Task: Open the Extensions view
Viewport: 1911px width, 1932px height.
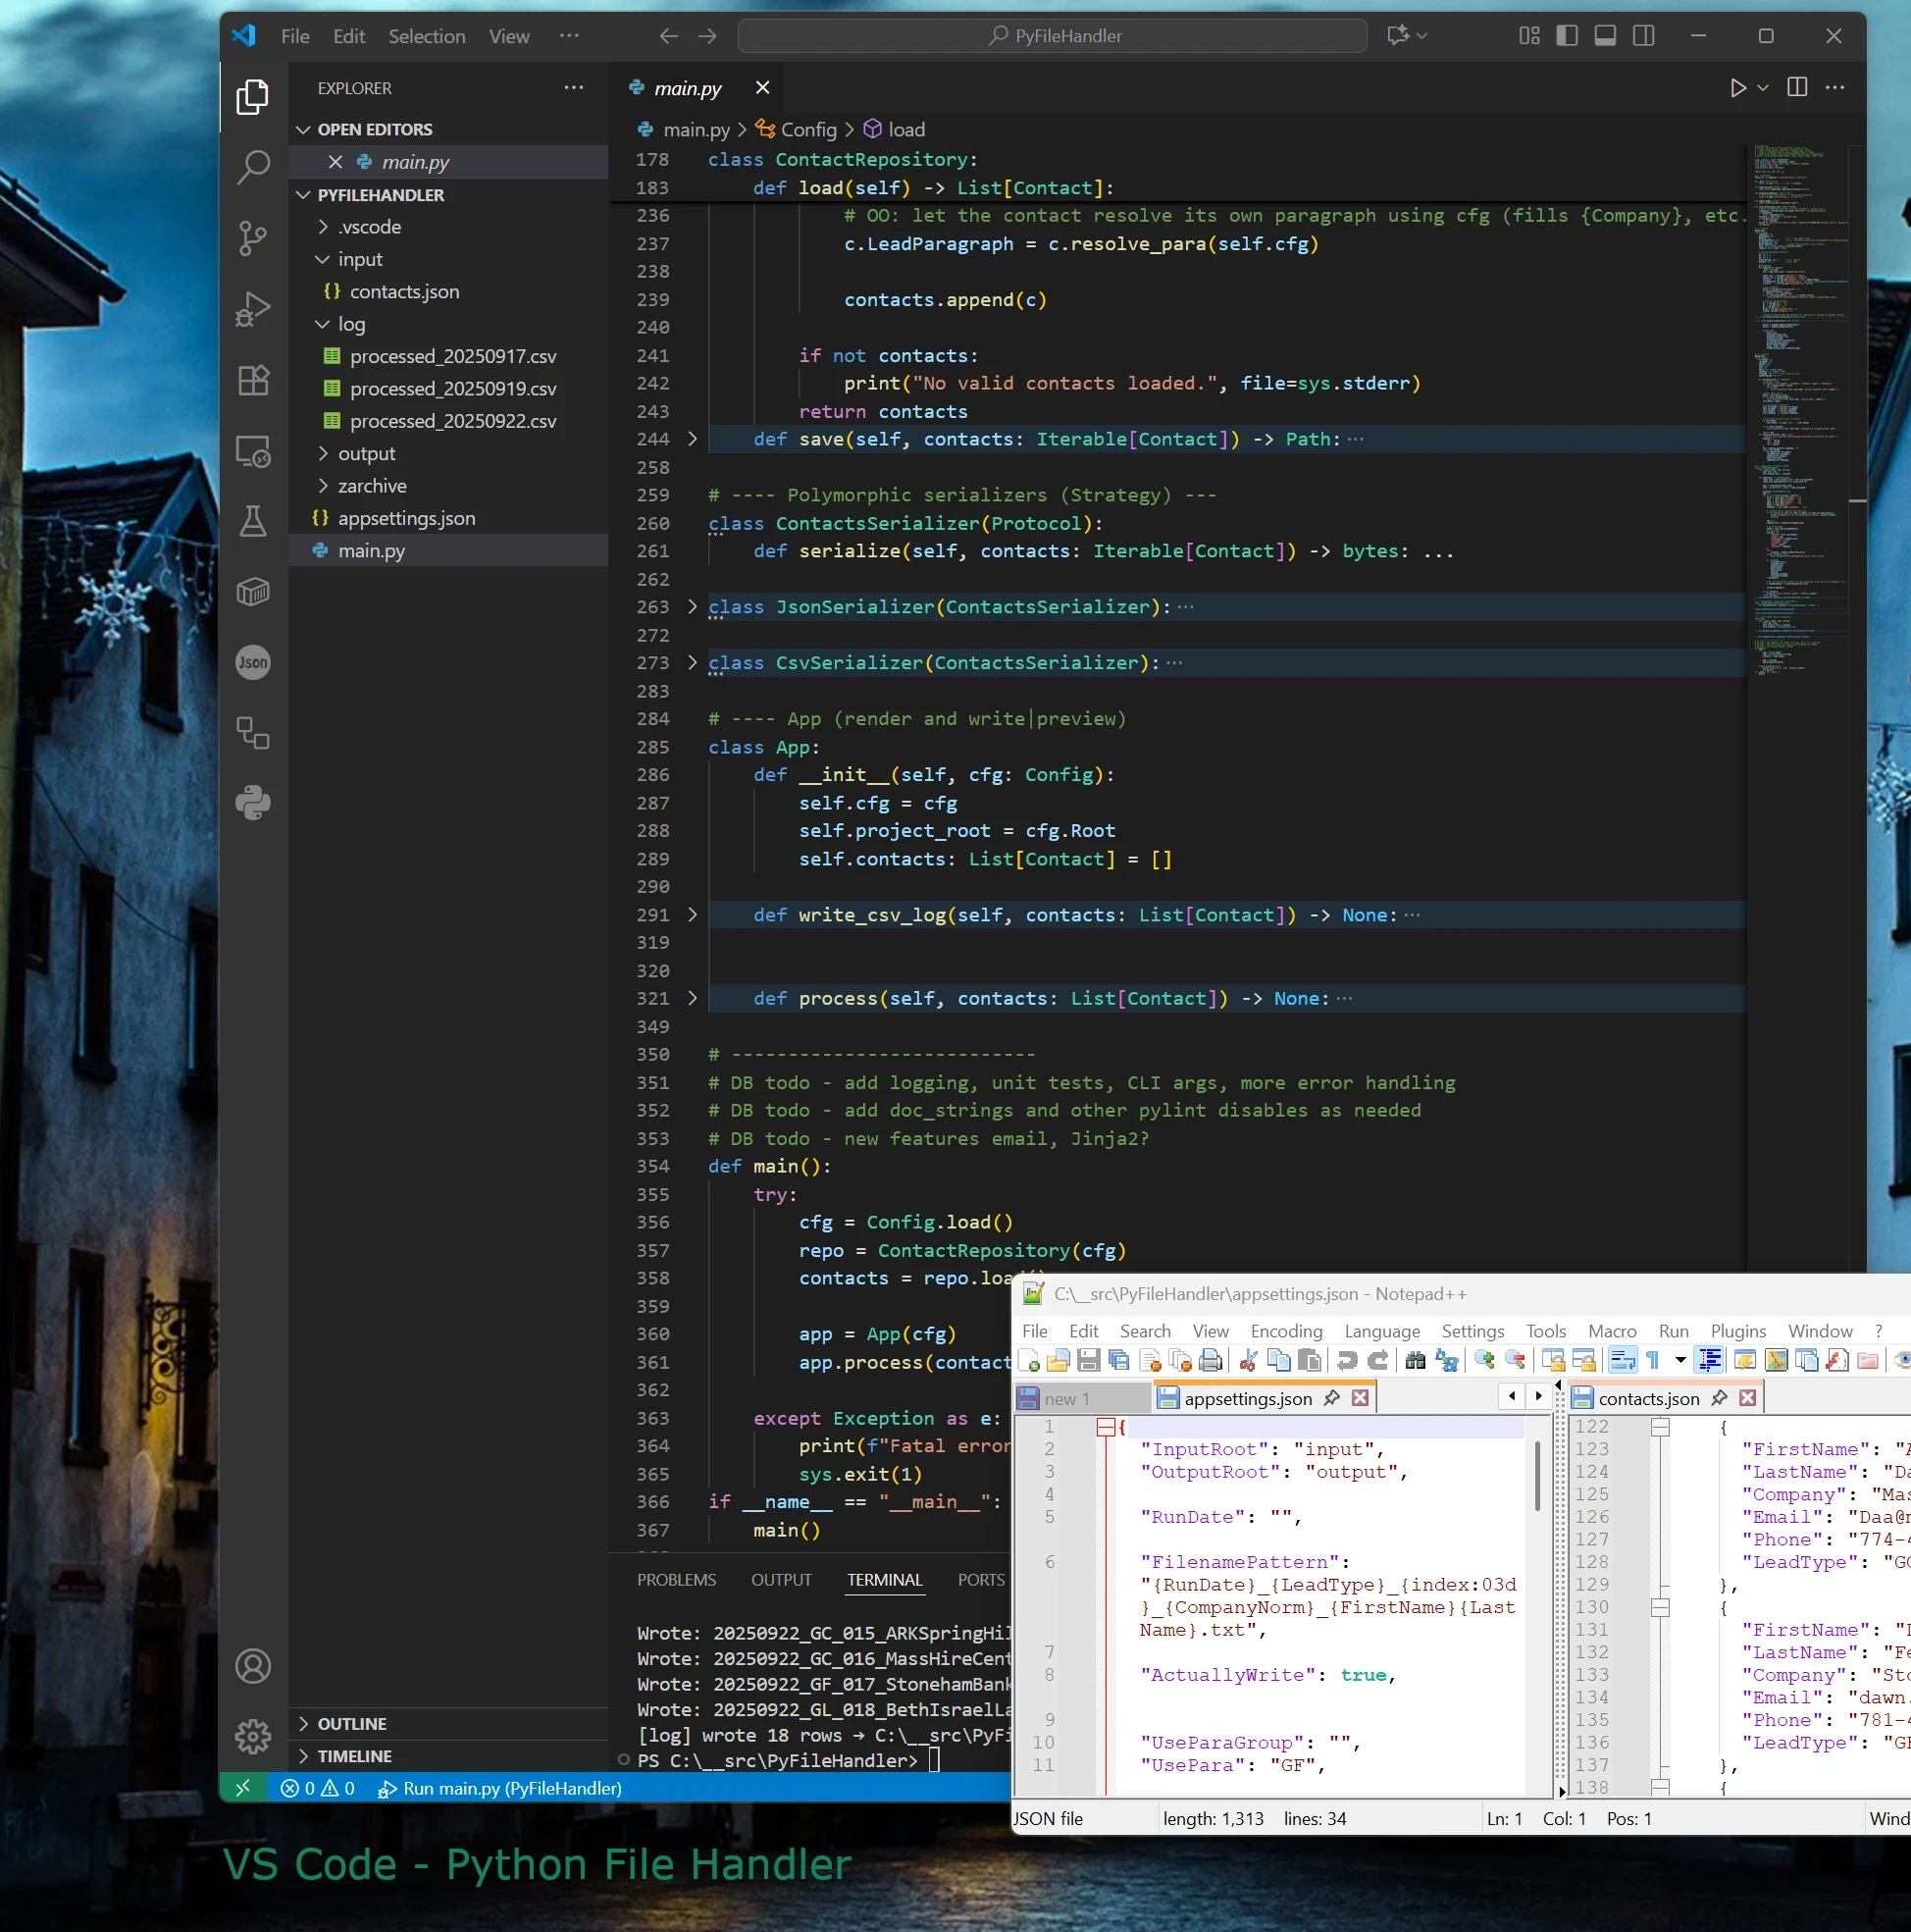Action: [253, 380]
